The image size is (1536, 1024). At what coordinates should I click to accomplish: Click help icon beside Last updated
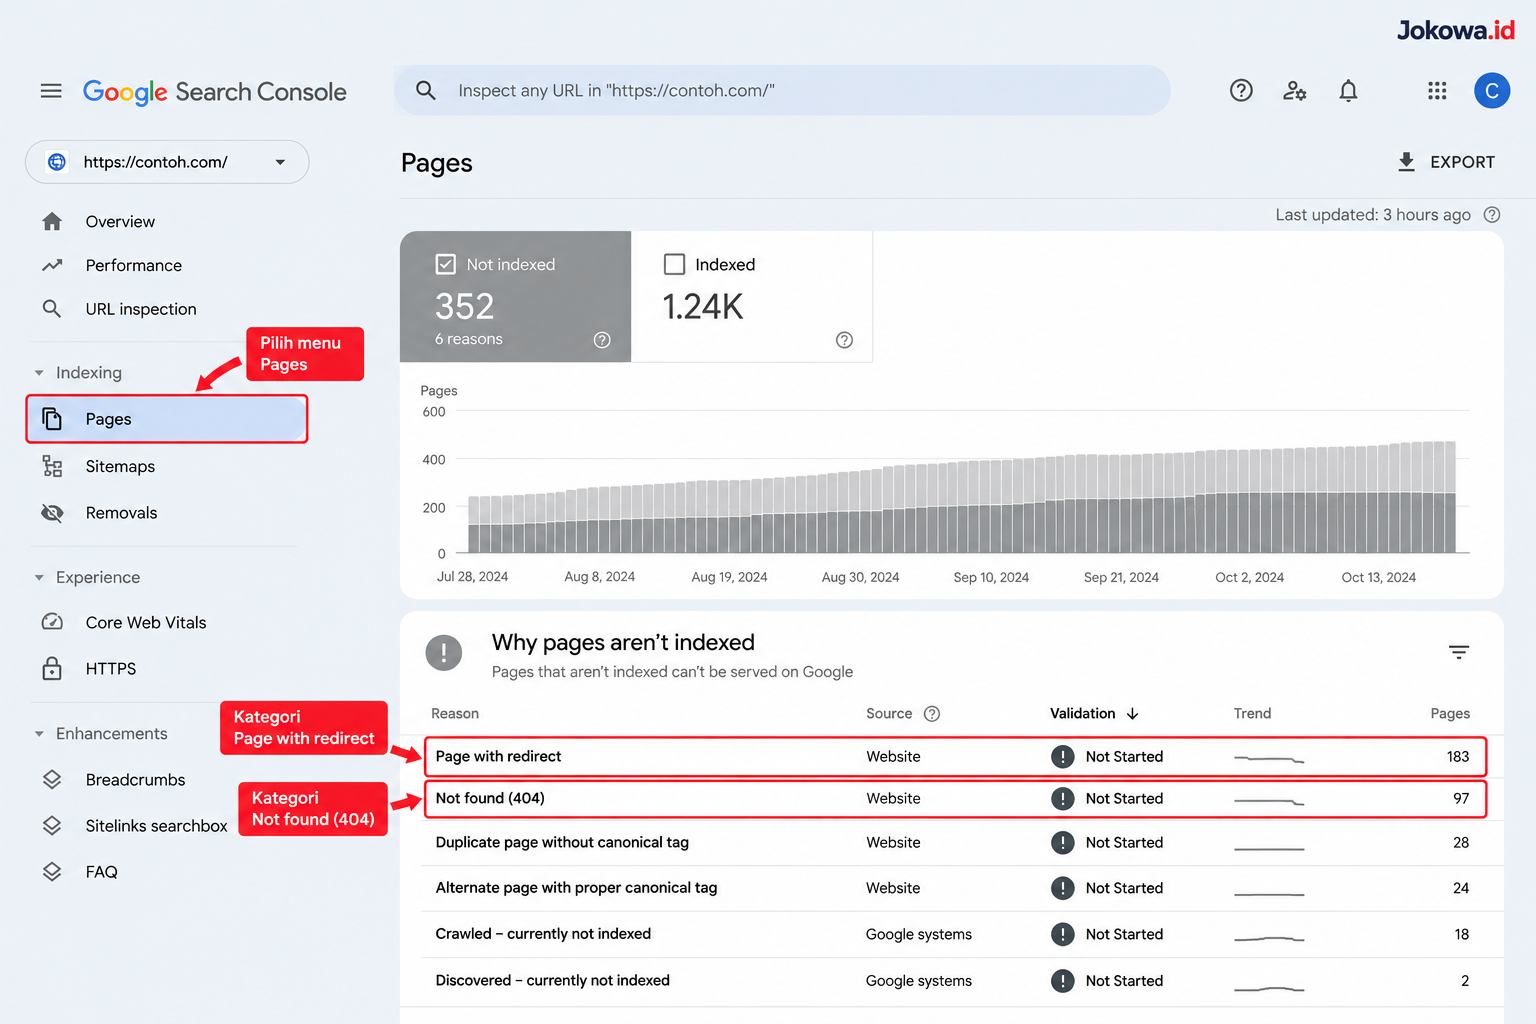point(1492,214)
